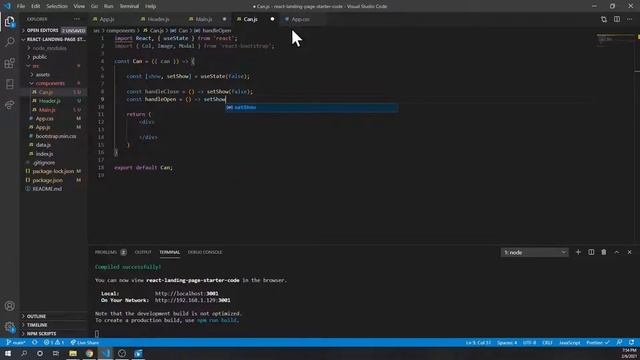Open the Live Share view in activity bar
This screenshot has height=360, width=640.
9,105
